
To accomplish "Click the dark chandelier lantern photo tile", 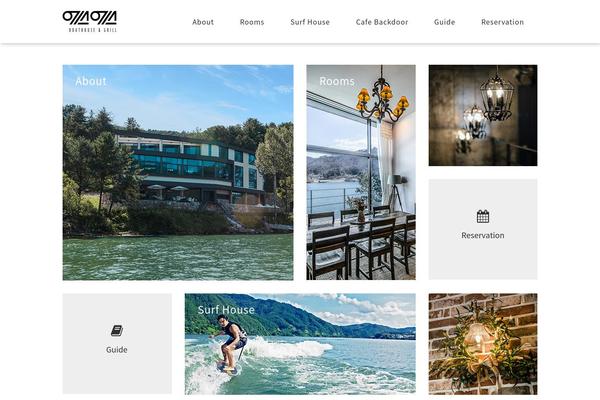I will (483, 115).
